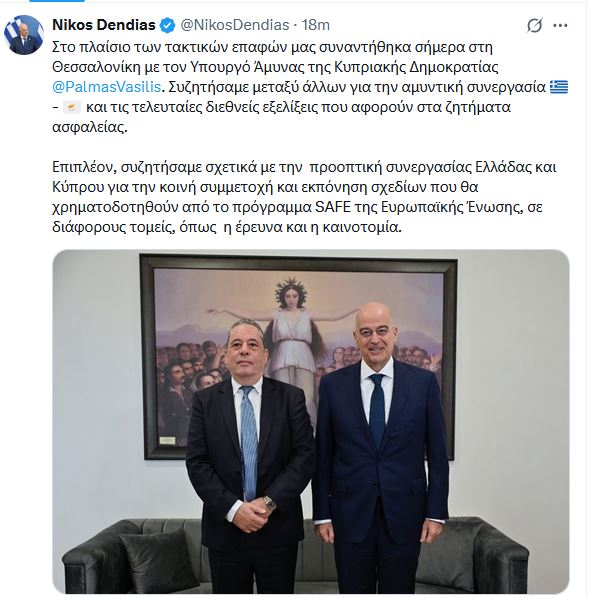This screenshot has height=598, width=589.
Task: Click the blue verified badge next to Nikos Dendias
Action: tap(167, 25)
